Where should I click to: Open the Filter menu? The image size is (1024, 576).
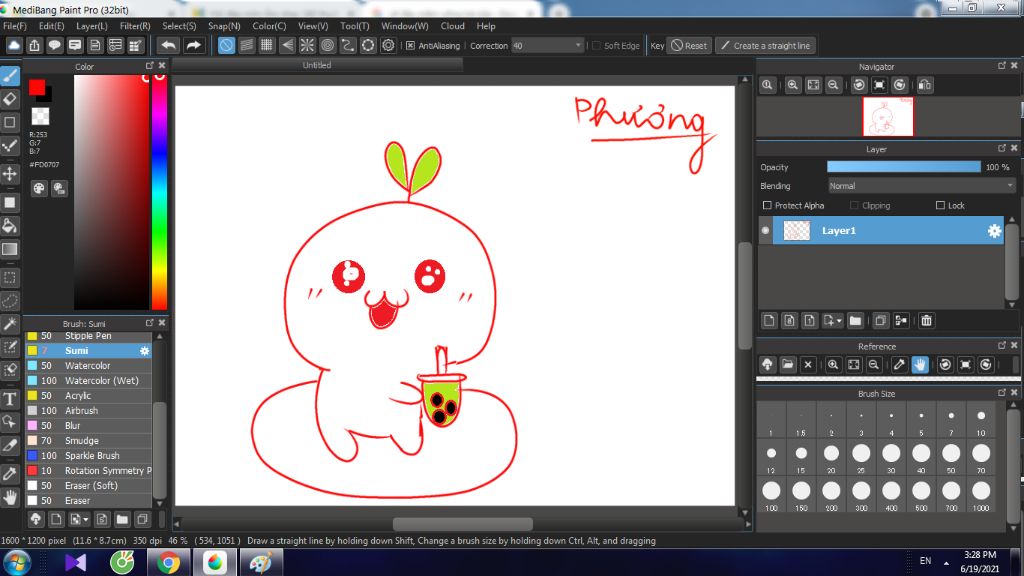click(135, 26)
